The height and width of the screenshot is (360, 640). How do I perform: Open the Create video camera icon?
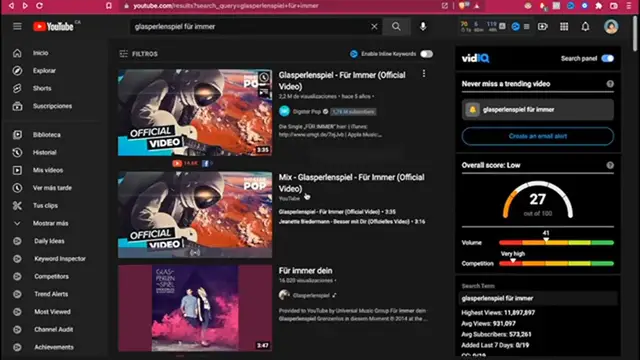[542, 27]
